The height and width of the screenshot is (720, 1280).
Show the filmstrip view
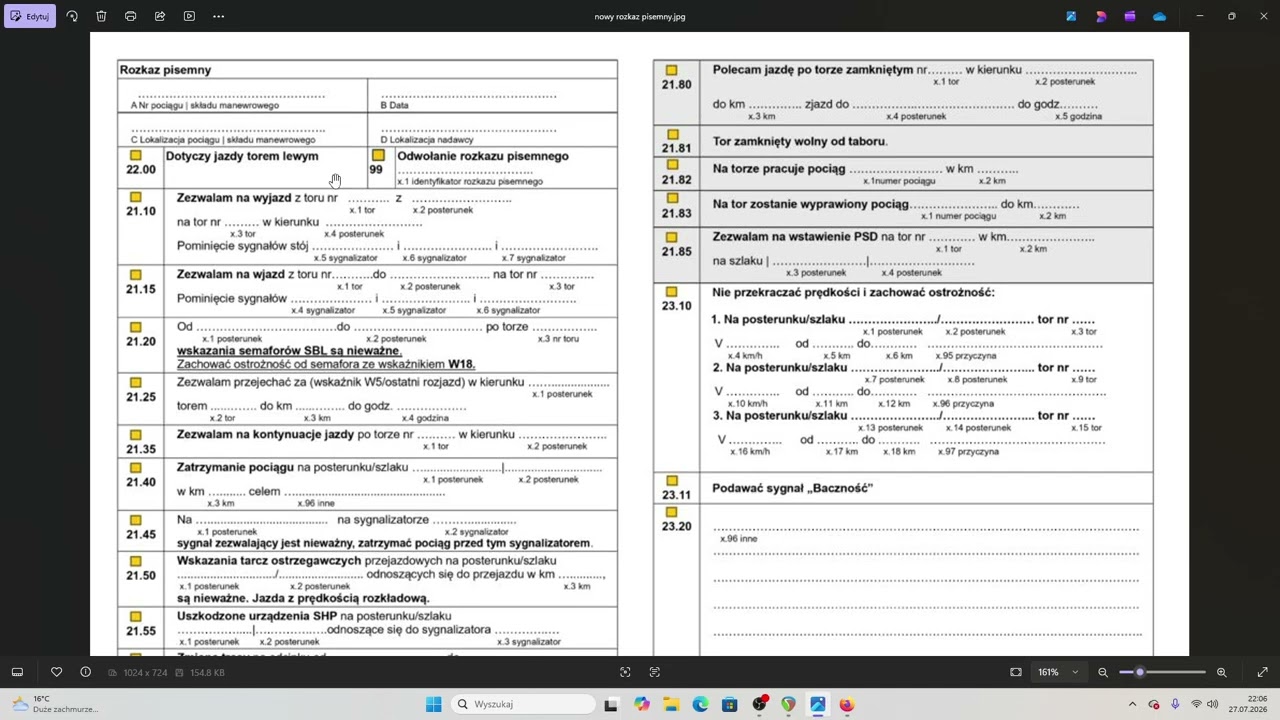click(x=17, y=672)
